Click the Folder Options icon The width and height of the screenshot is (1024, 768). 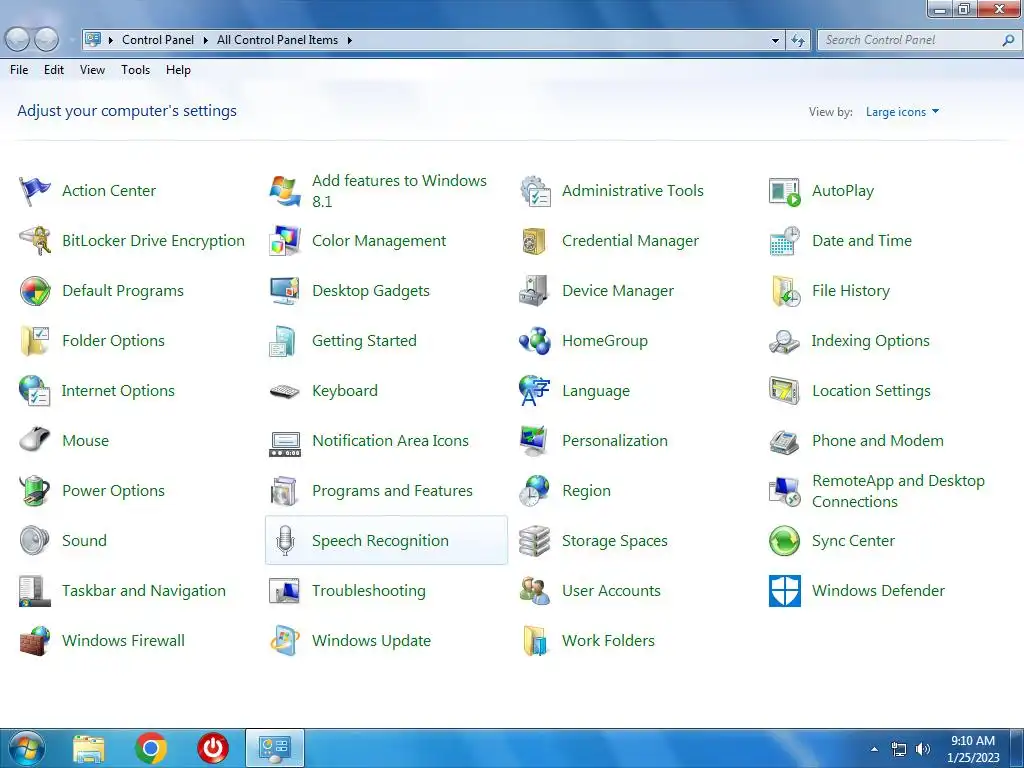pos(35,341)
